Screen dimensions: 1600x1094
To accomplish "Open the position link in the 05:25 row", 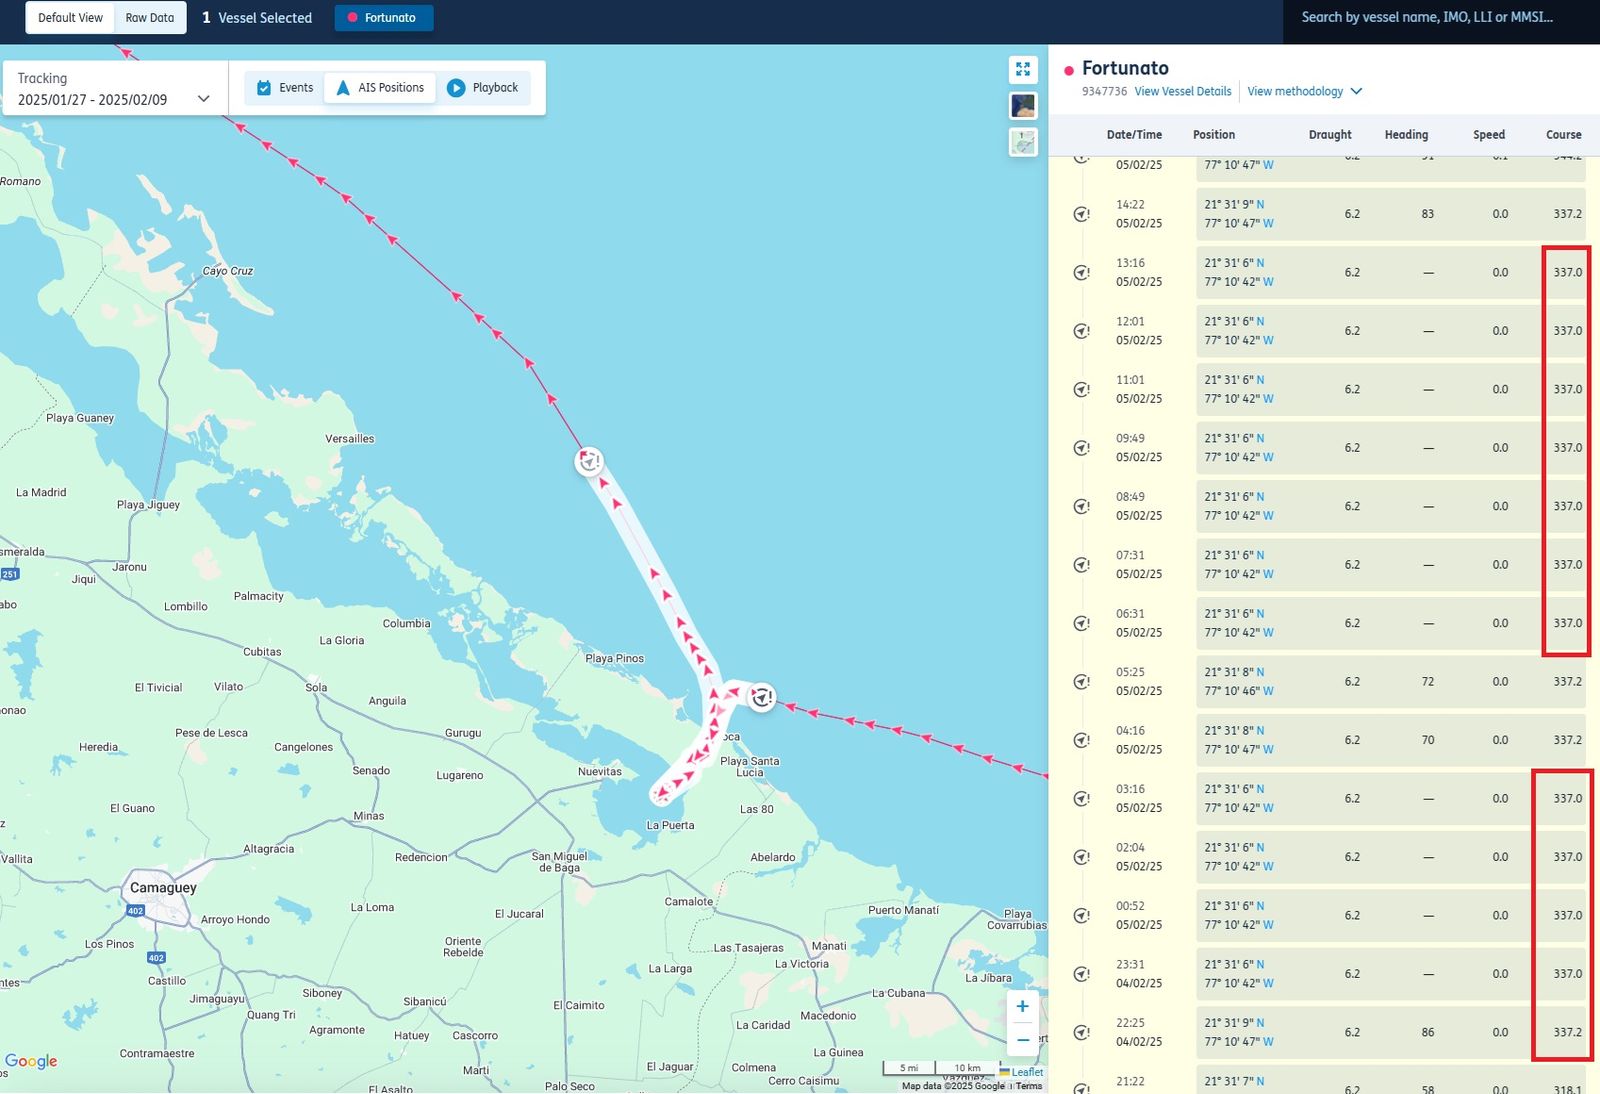I will [1239, 682].
